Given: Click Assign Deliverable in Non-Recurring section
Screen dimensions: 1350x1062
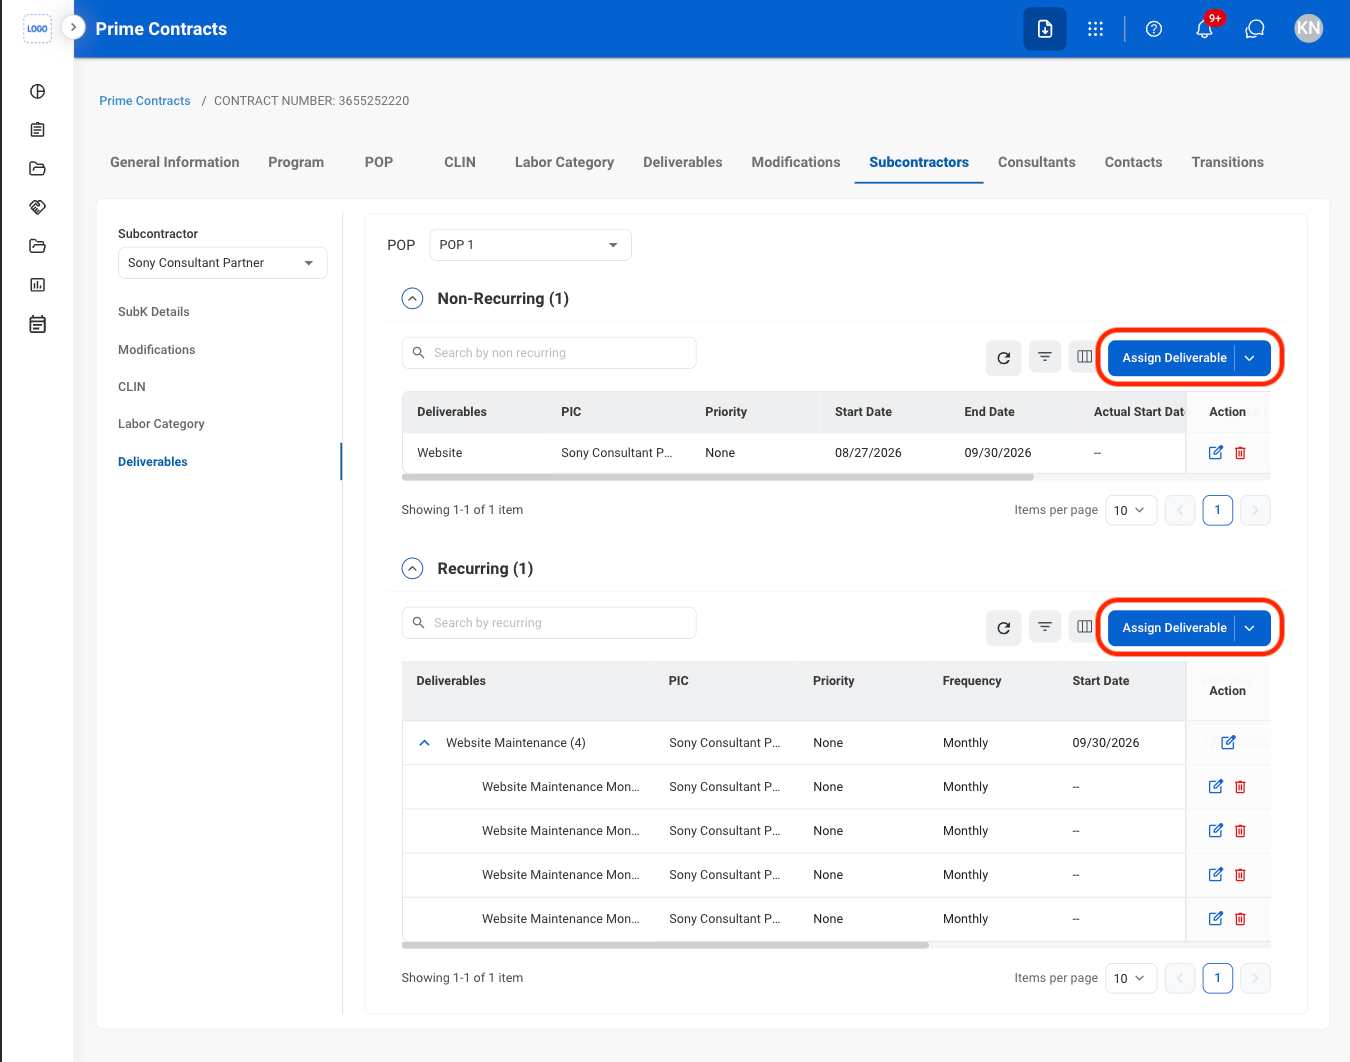Looking at the screenshot, I should (1173, 358).
